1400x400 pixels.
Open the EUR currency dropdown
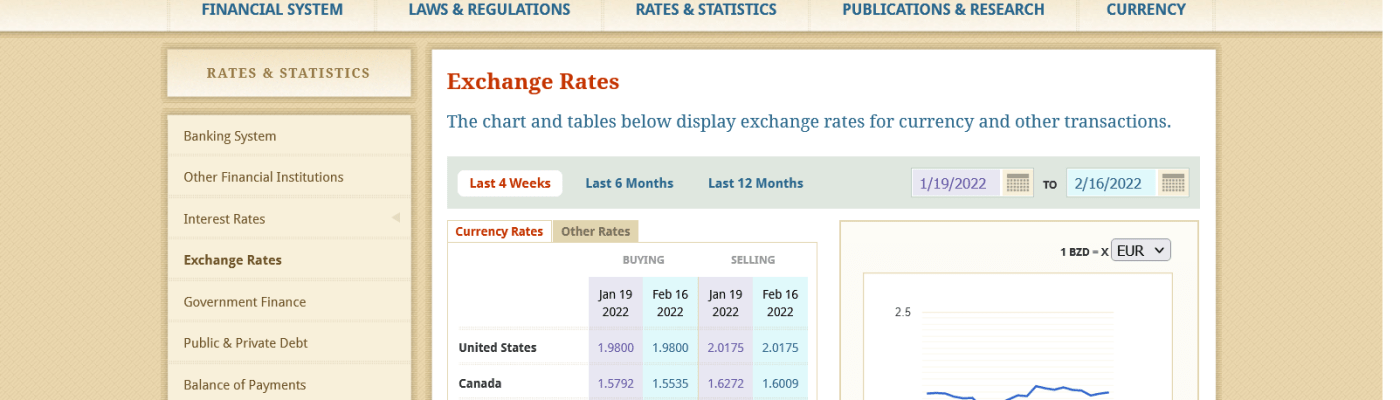[1141, 251]
